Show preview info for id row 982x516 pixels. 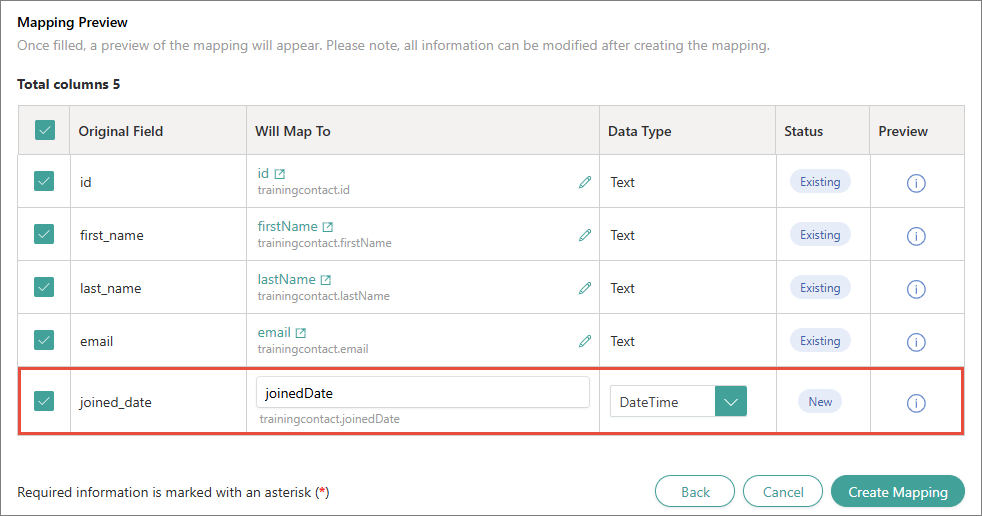(x=916, y=183)
